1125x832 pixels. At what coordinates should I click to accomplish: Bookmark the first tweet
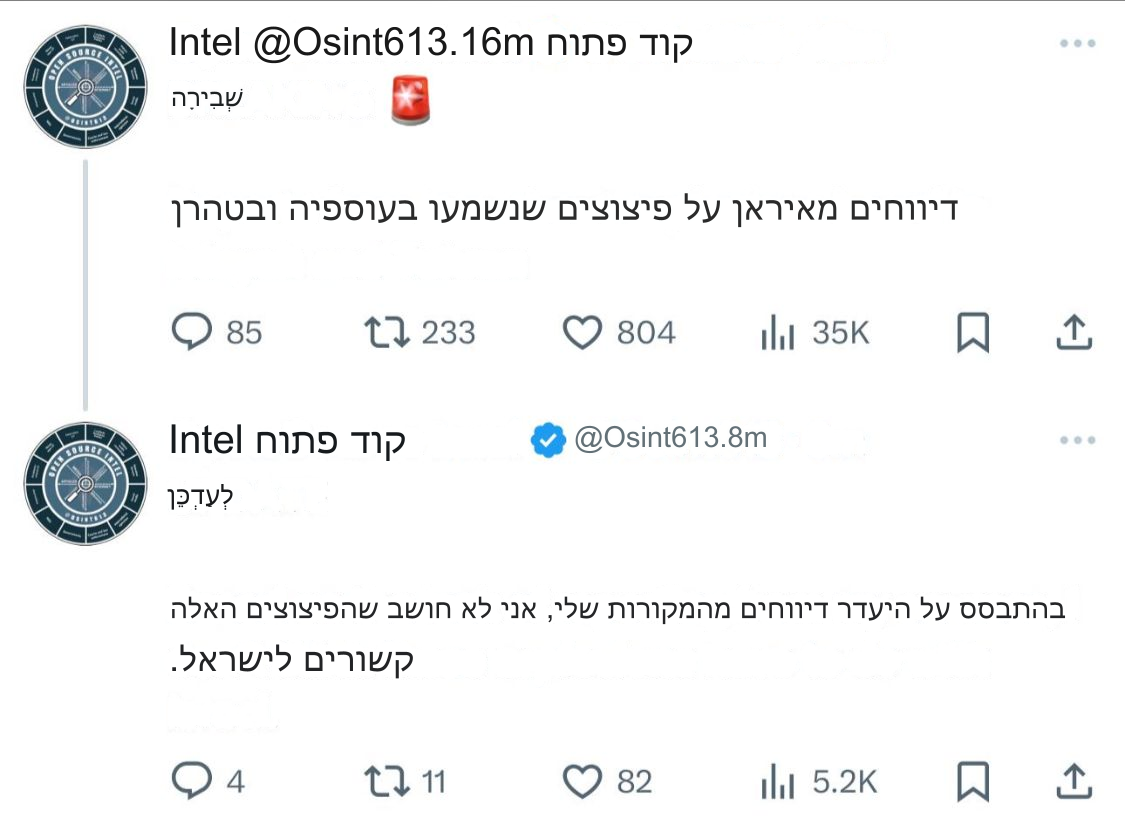click(x=972, y=332)
